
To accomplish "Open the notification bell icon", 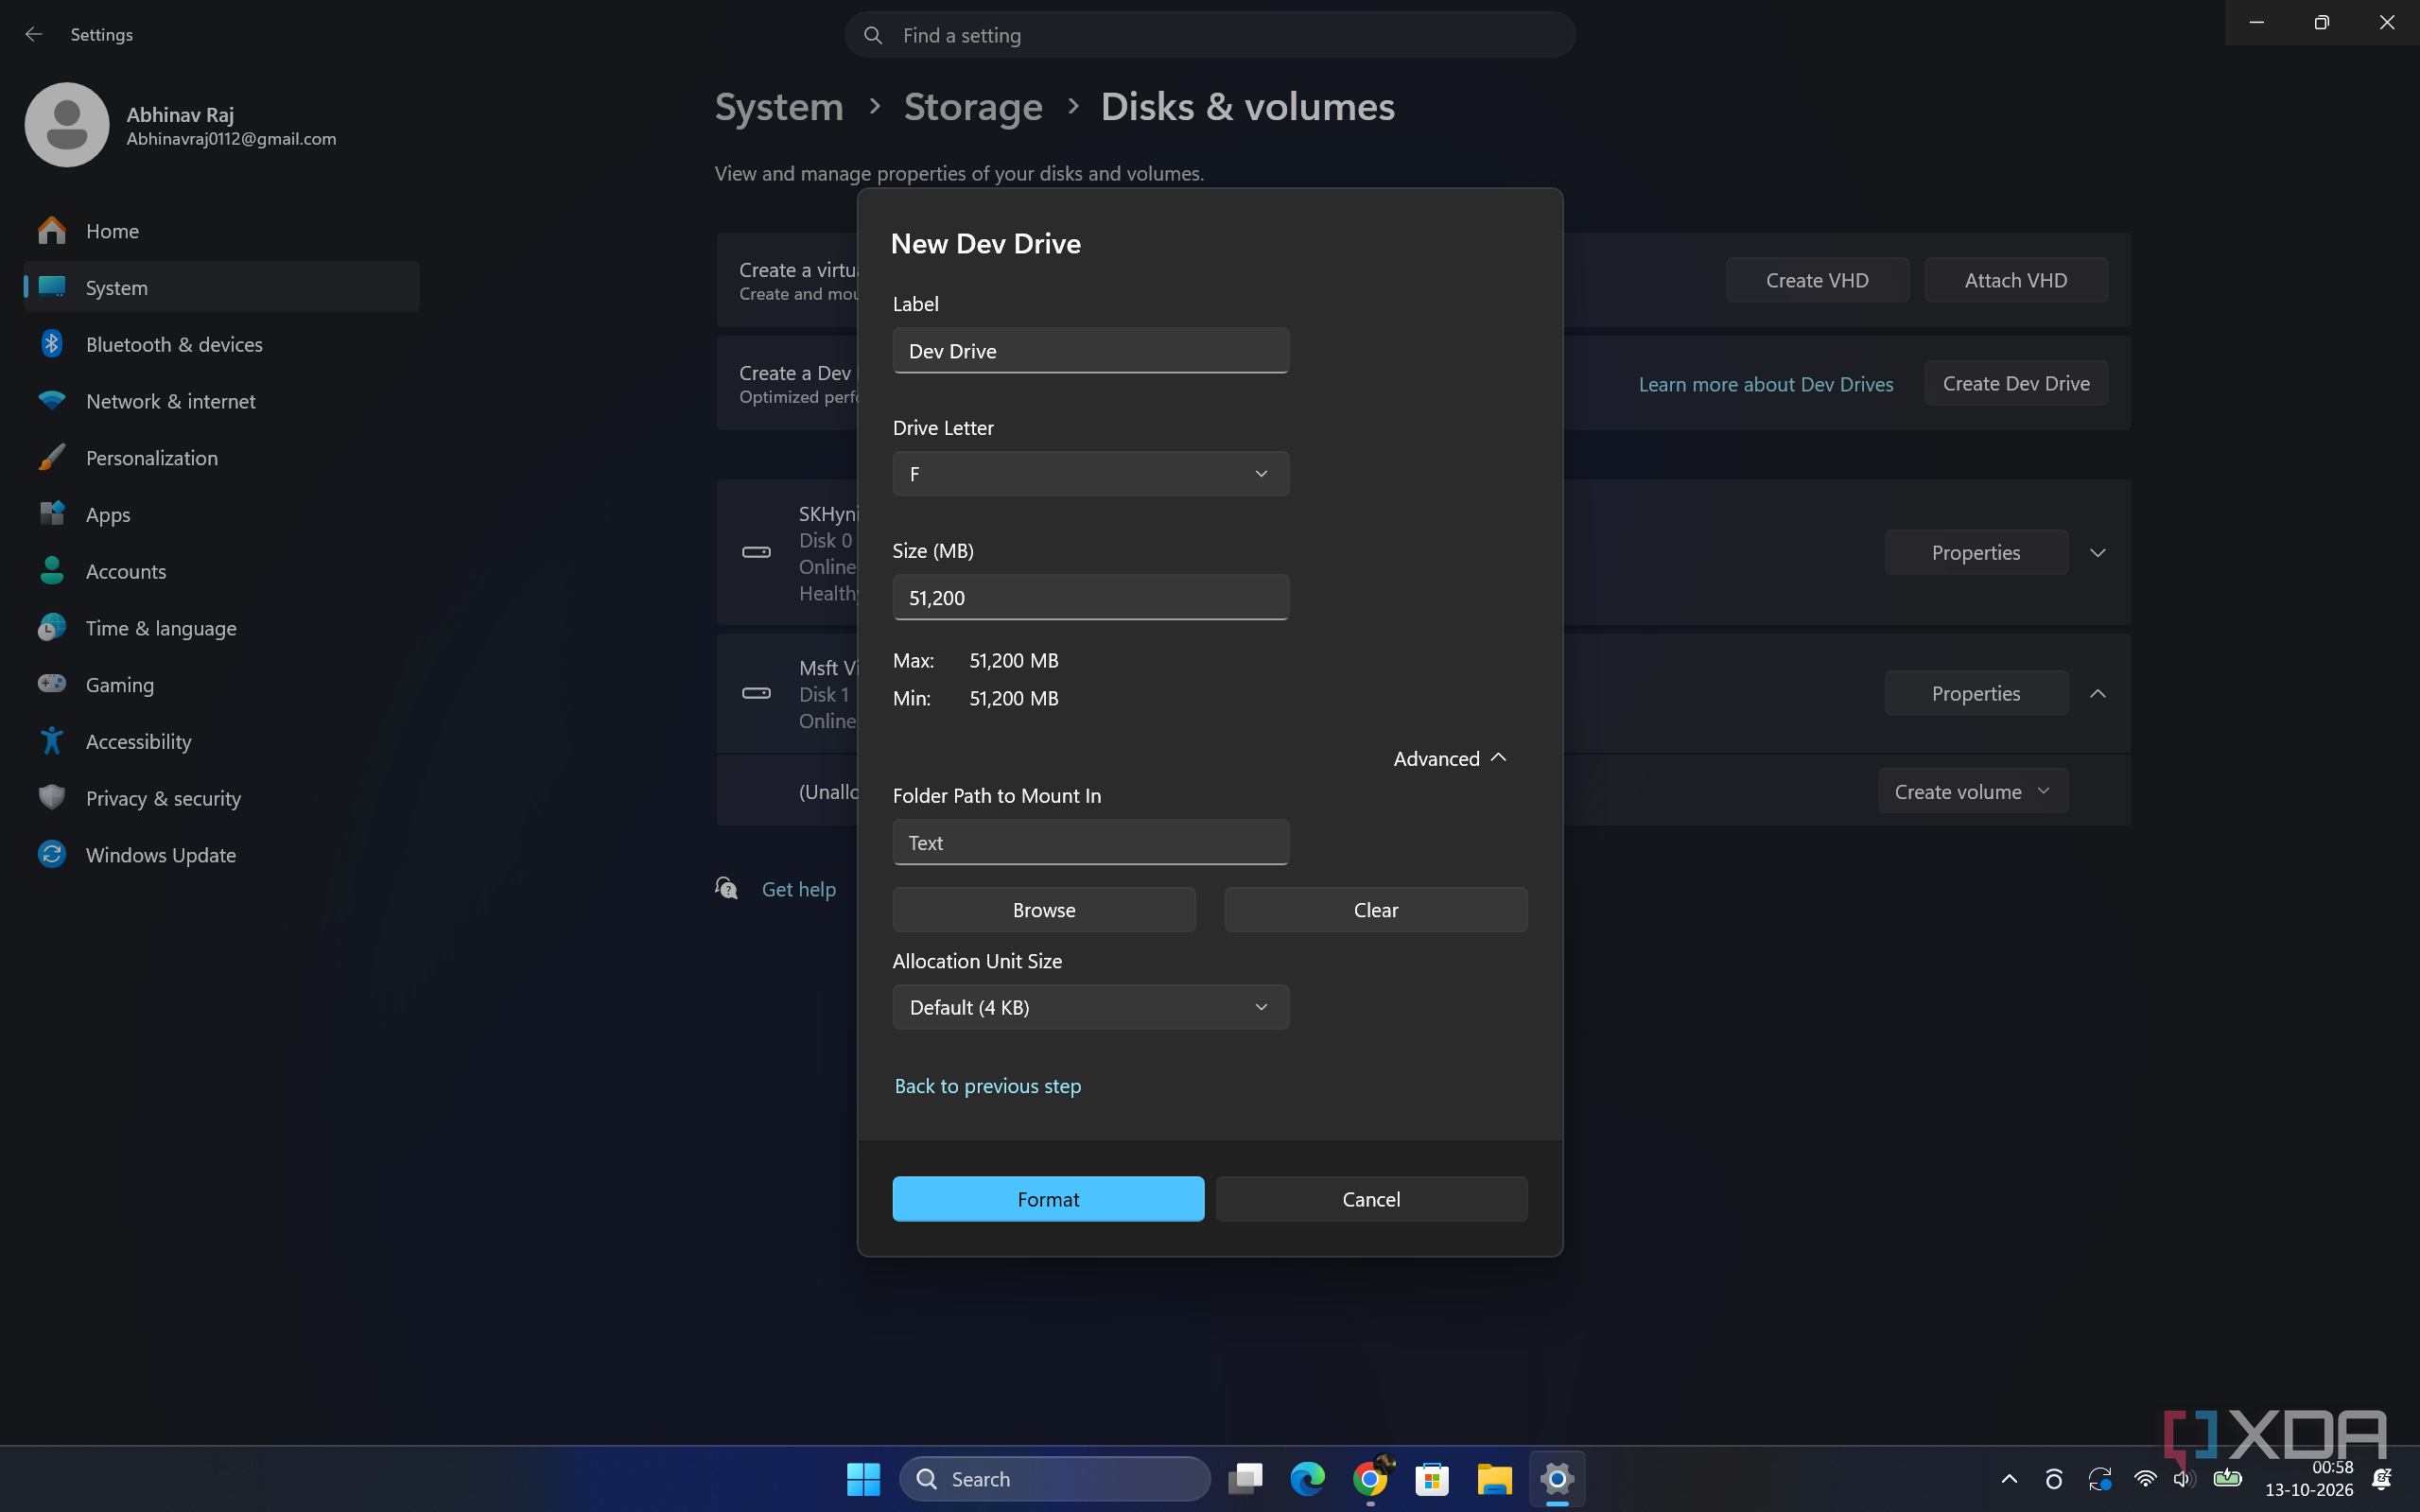I will [2382, 1478].
